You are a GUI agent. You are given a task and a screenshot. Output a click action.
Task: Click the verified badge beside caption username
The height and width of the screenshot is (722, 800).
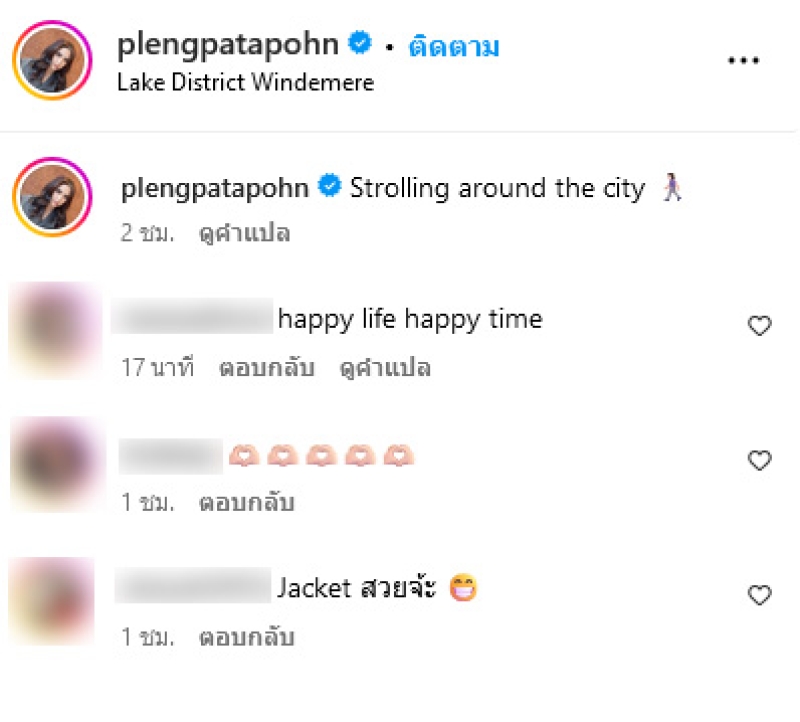coord(330,185)
